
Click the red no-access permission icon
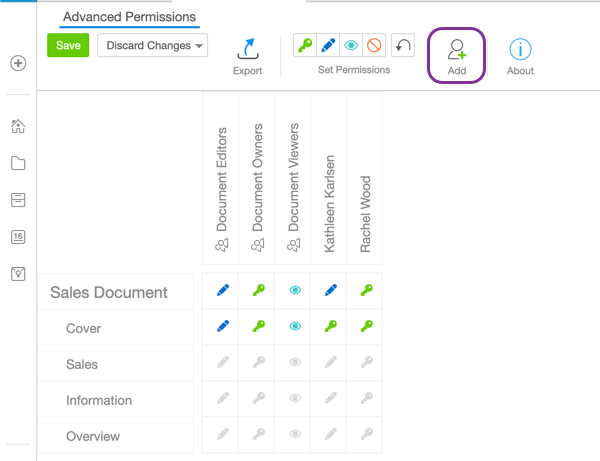[375, 45]
